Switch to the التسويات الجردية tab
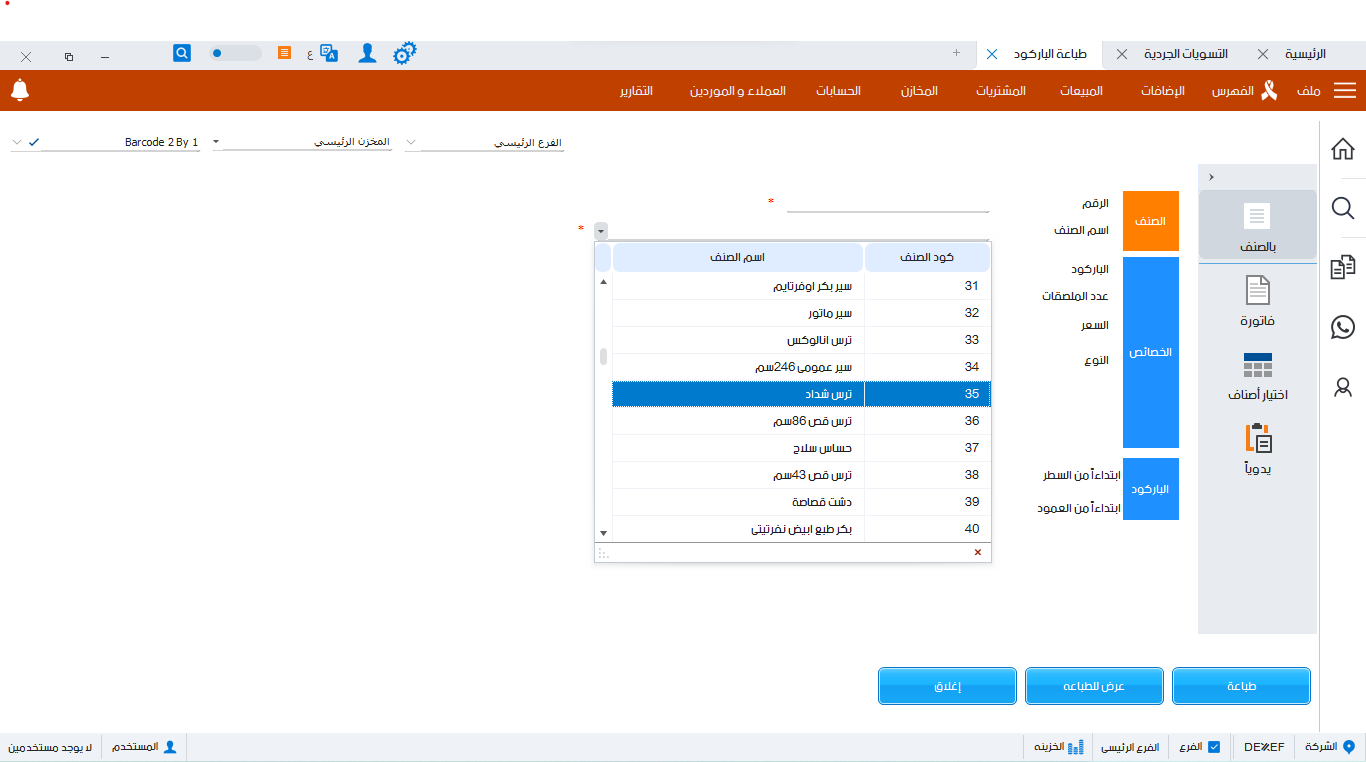The image size is (1366, 762). coord(1186,54)
